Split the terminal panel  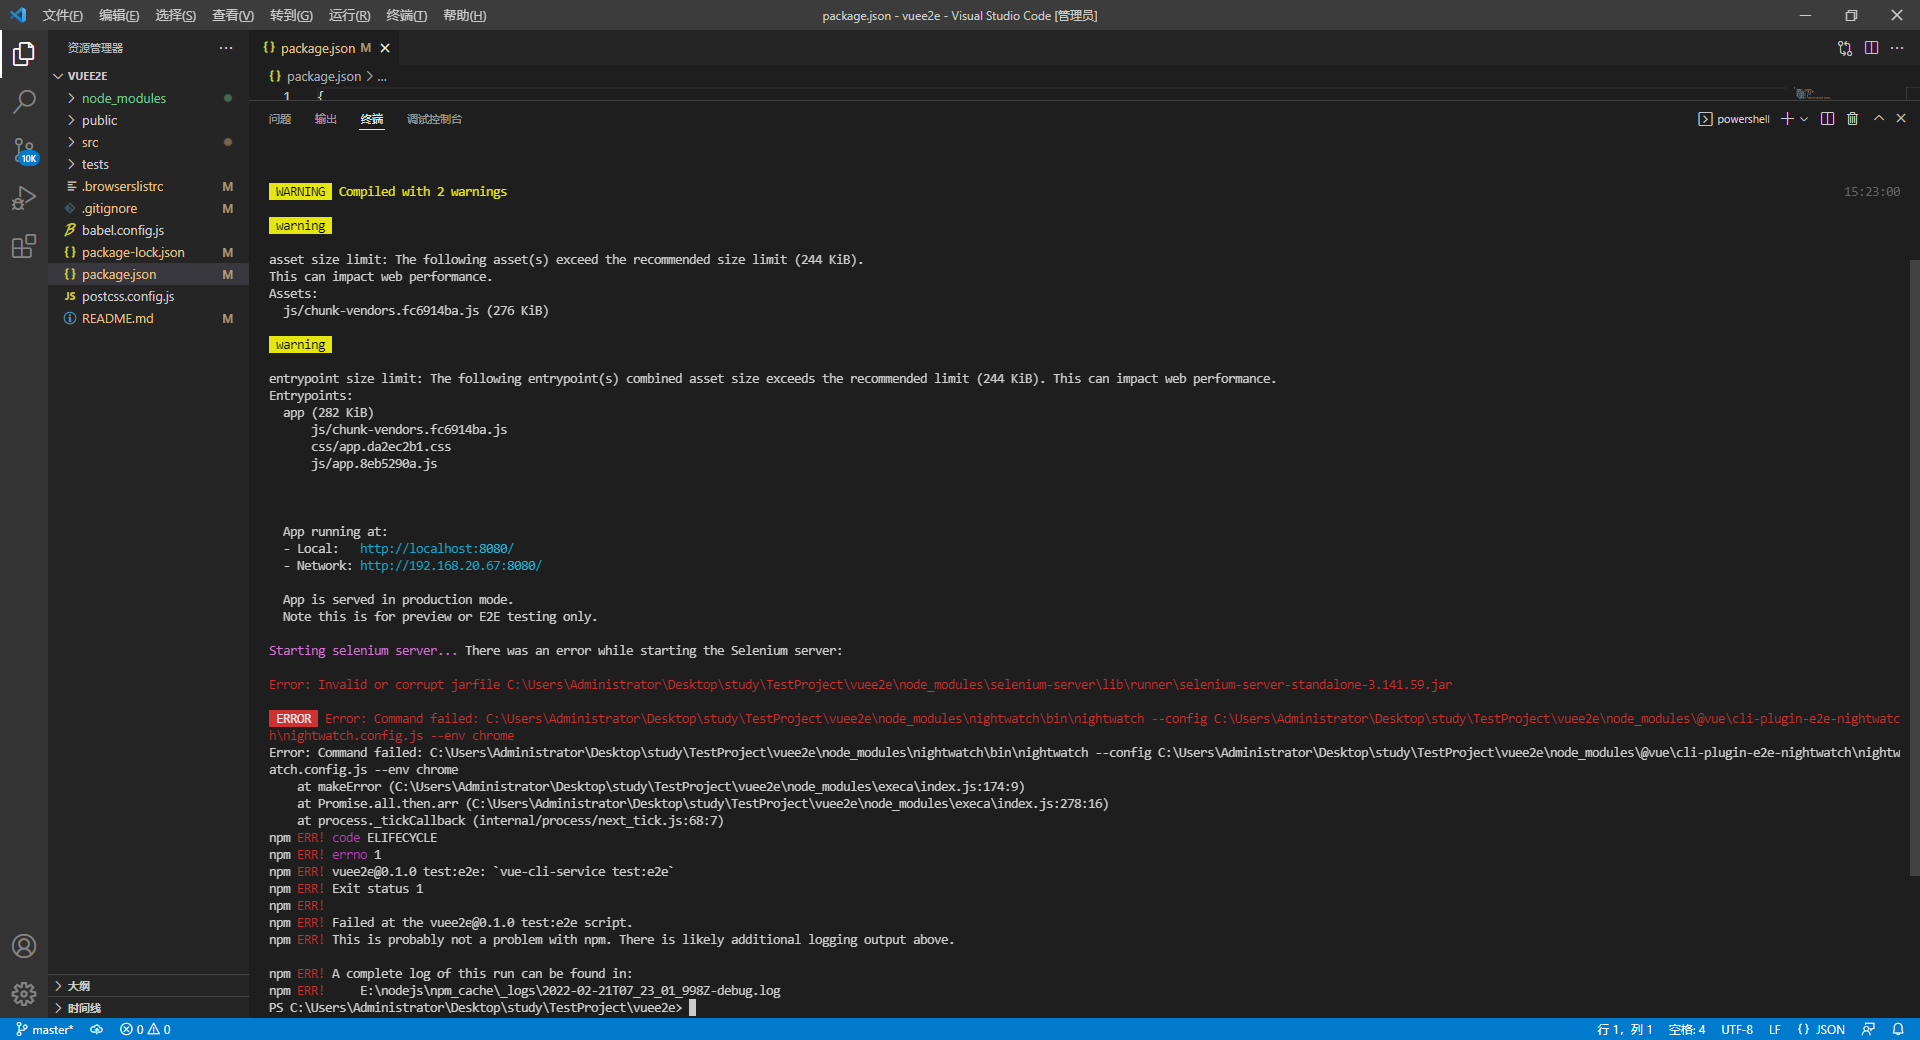coord(1827,119)
